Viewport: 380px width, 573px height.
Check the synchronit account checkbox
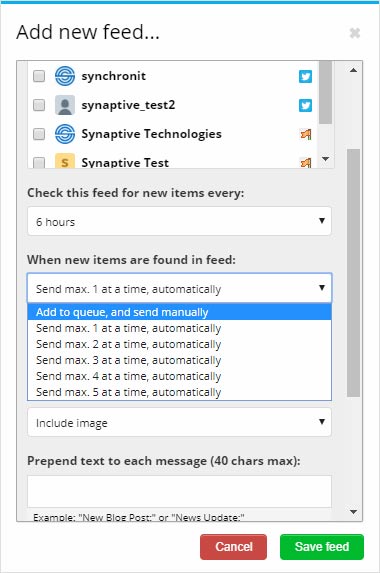pos(39,76)
